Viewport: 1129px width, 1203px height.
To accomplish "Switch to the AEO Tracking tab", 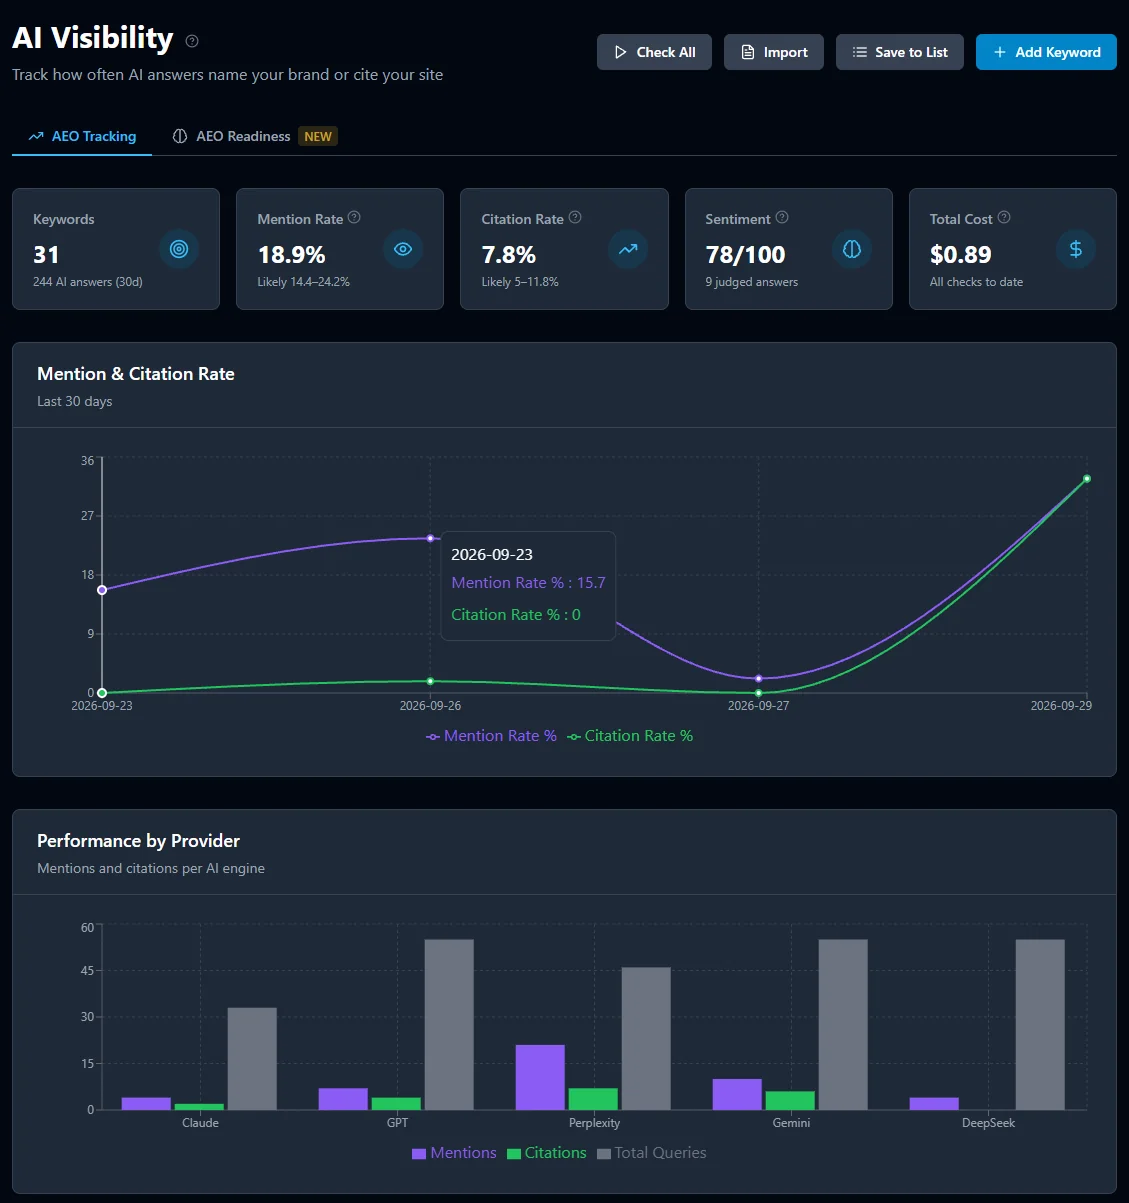I will coord(82,136).
